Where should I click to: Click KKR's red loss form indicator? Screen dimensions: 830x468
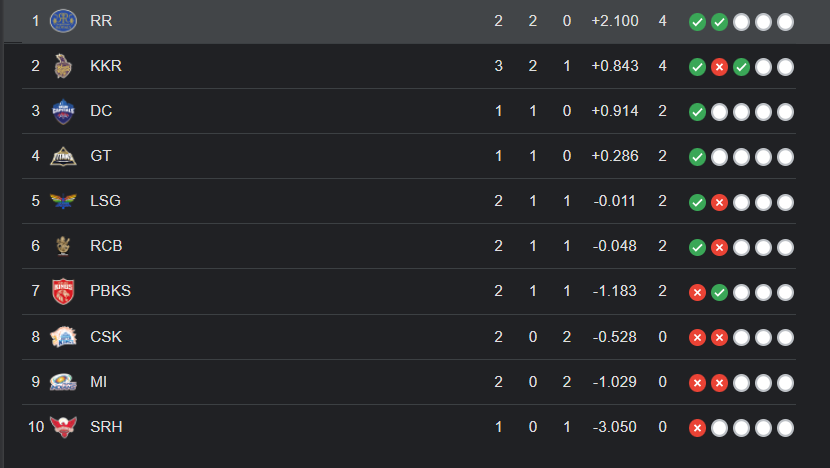pyautogui.click(x=719, y=67)
